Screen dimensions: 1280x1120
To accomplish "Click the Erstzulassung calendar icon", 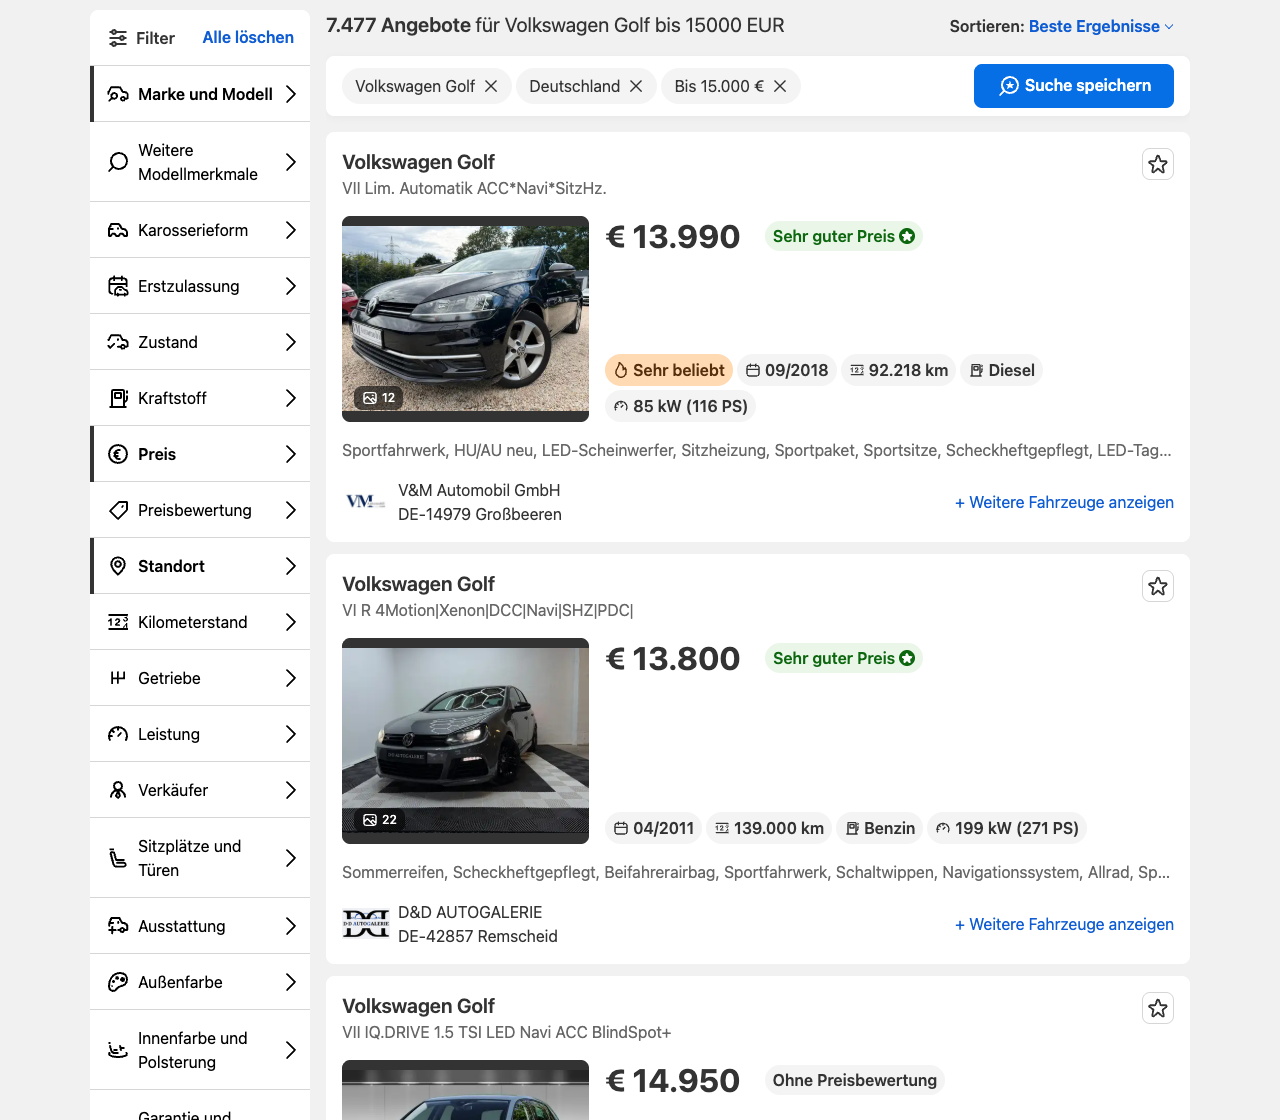I will tap(118, 286).
